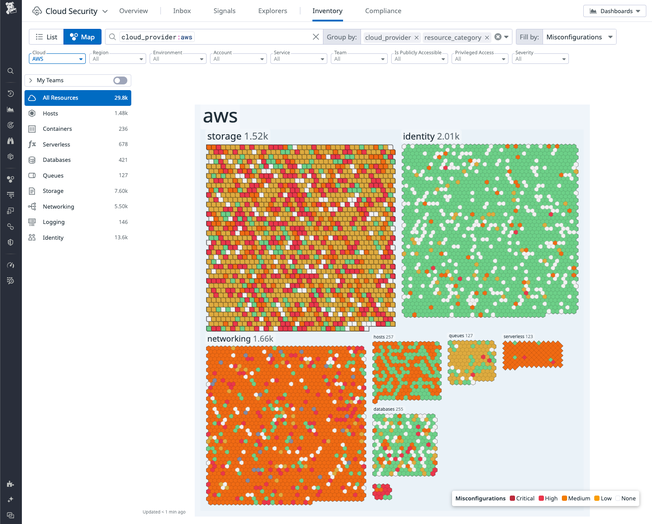The width and height of the screenshot is (652, 524).
Task: Clear the search query with X icon
Action: click(316, 37)
